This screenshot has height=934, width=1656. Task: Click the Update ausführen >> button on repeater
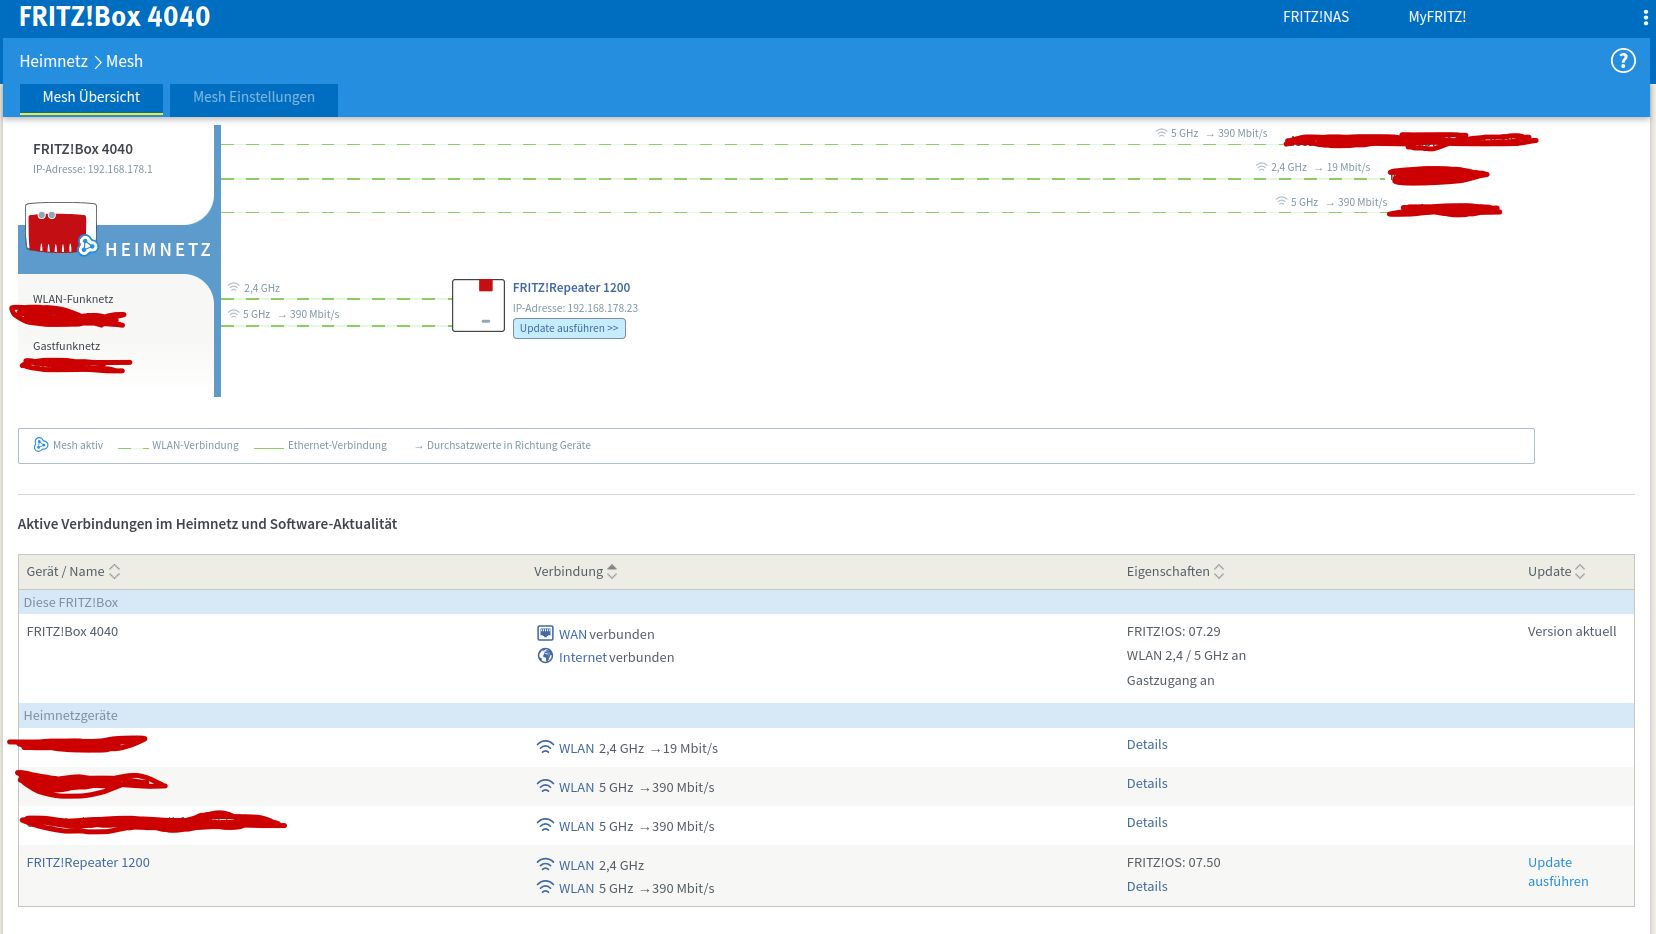pyautogui.click(x=569, y=328)
